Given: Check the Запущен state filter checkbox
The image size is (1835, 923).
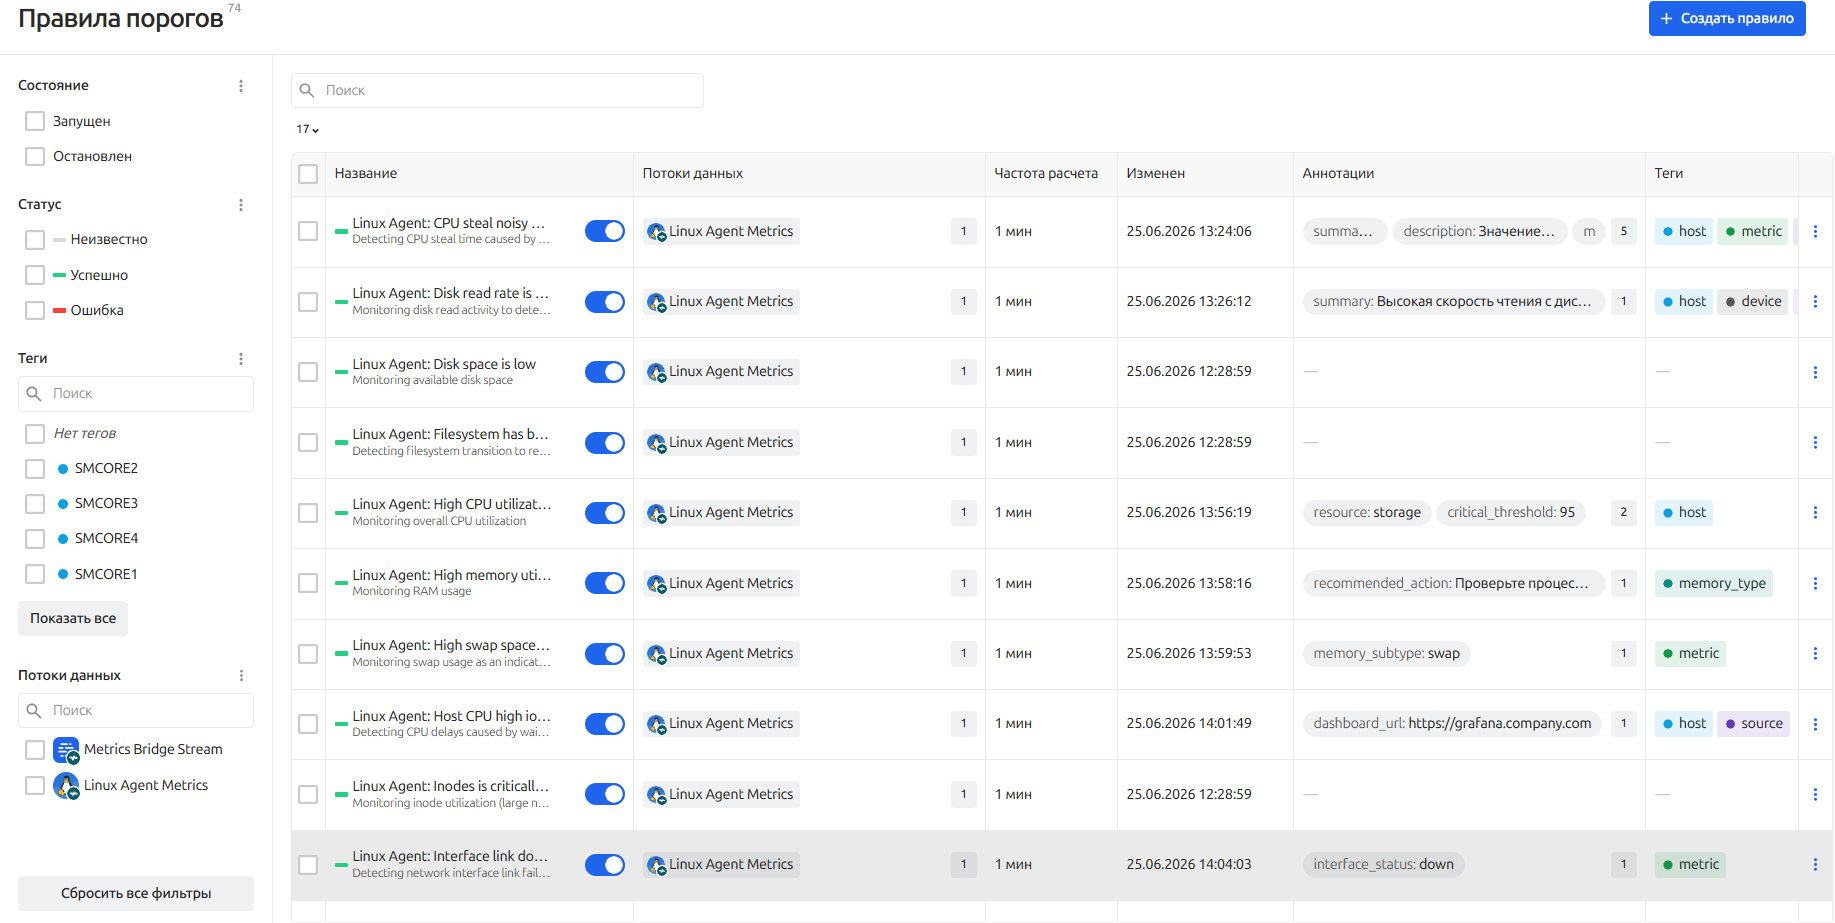Looking at the screenshot, I should click(x=35, y=121).
